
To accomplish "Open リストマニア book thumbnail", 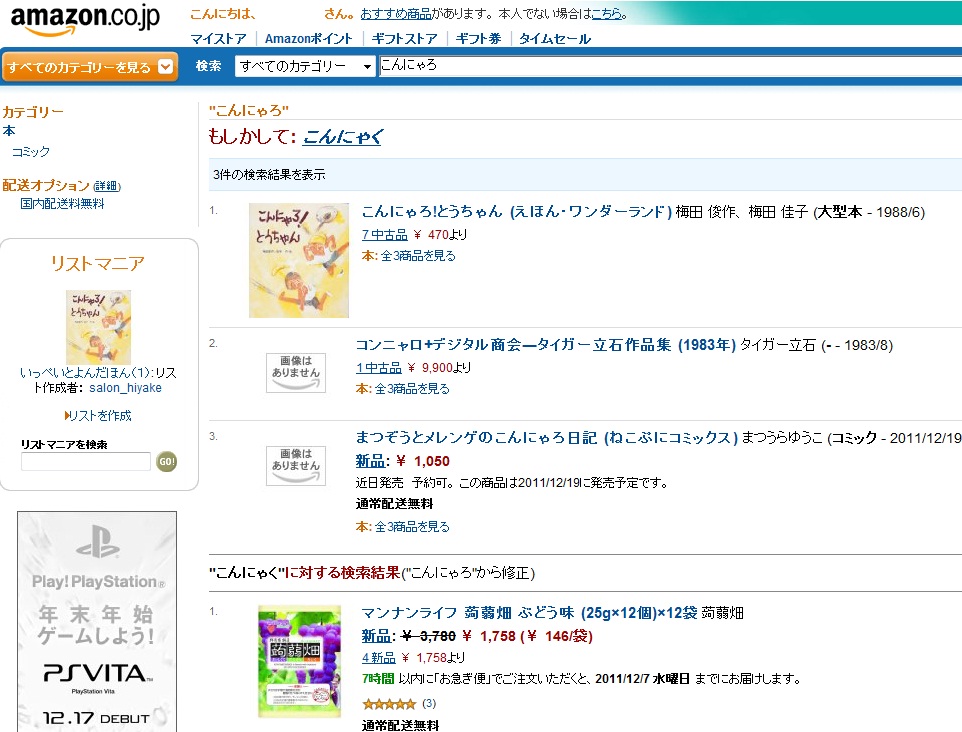I will point(98,327).
